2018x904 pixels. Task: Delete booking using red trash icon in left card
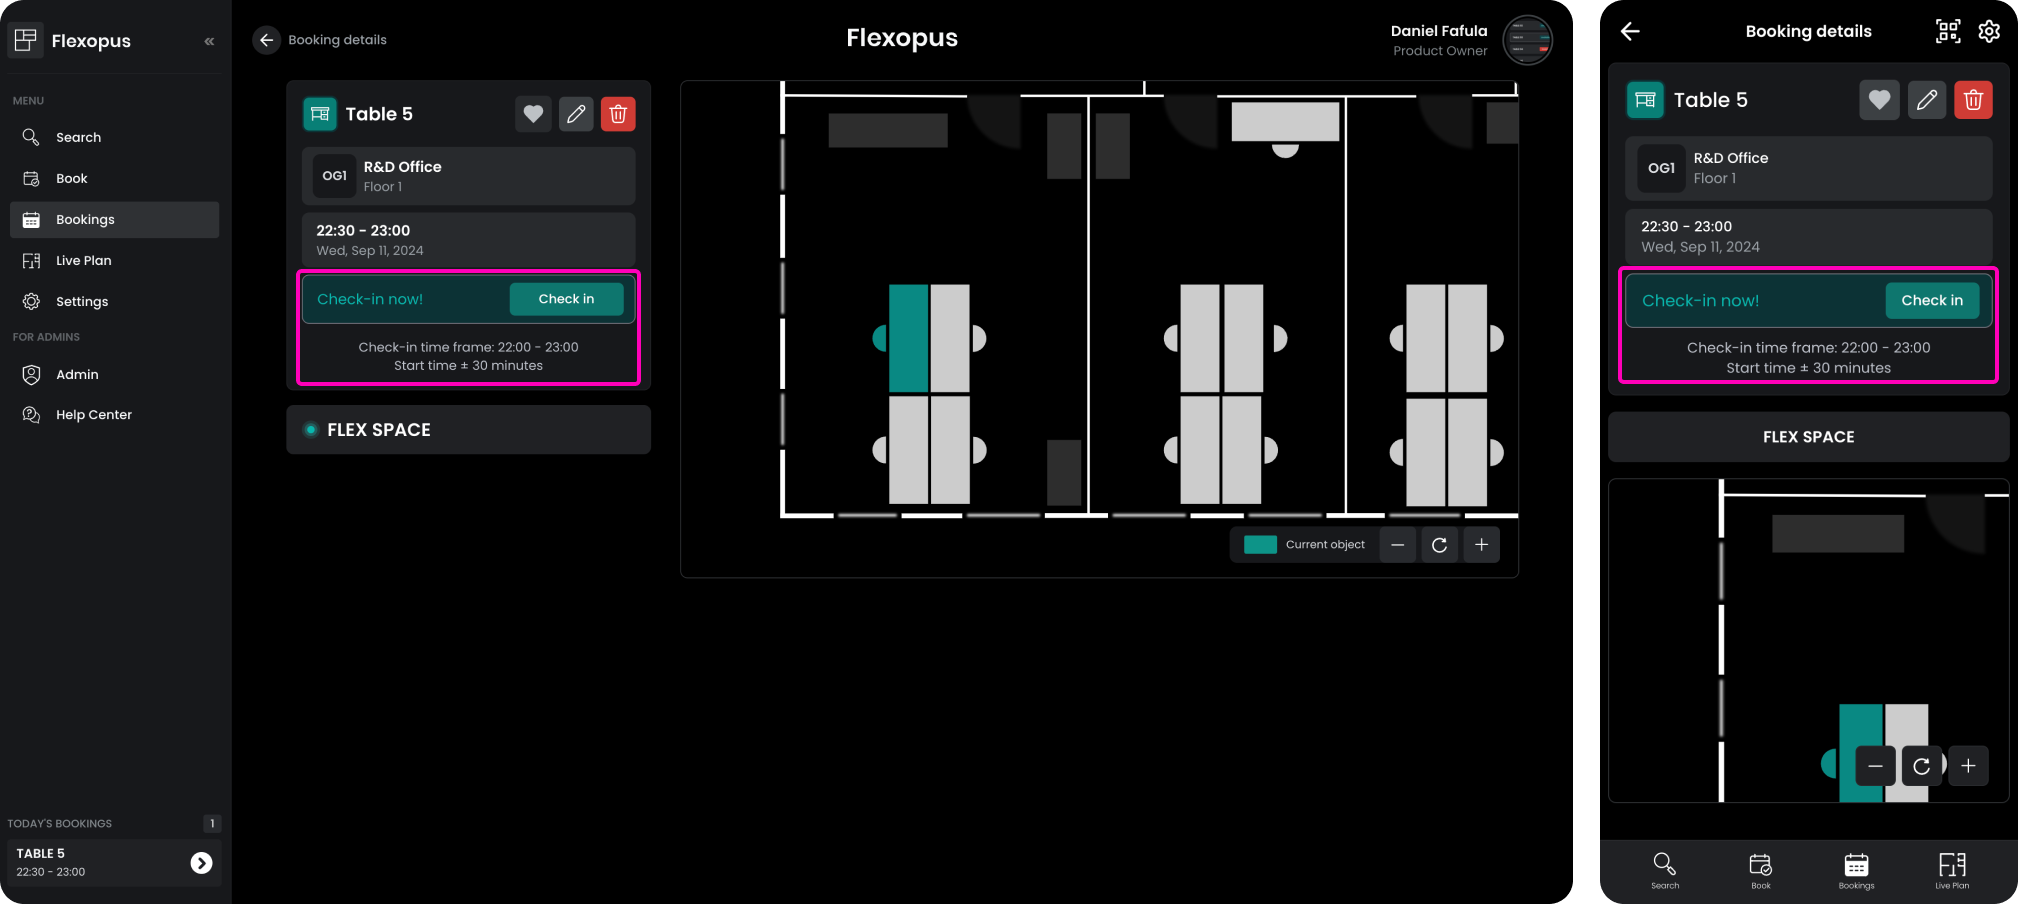618,114
